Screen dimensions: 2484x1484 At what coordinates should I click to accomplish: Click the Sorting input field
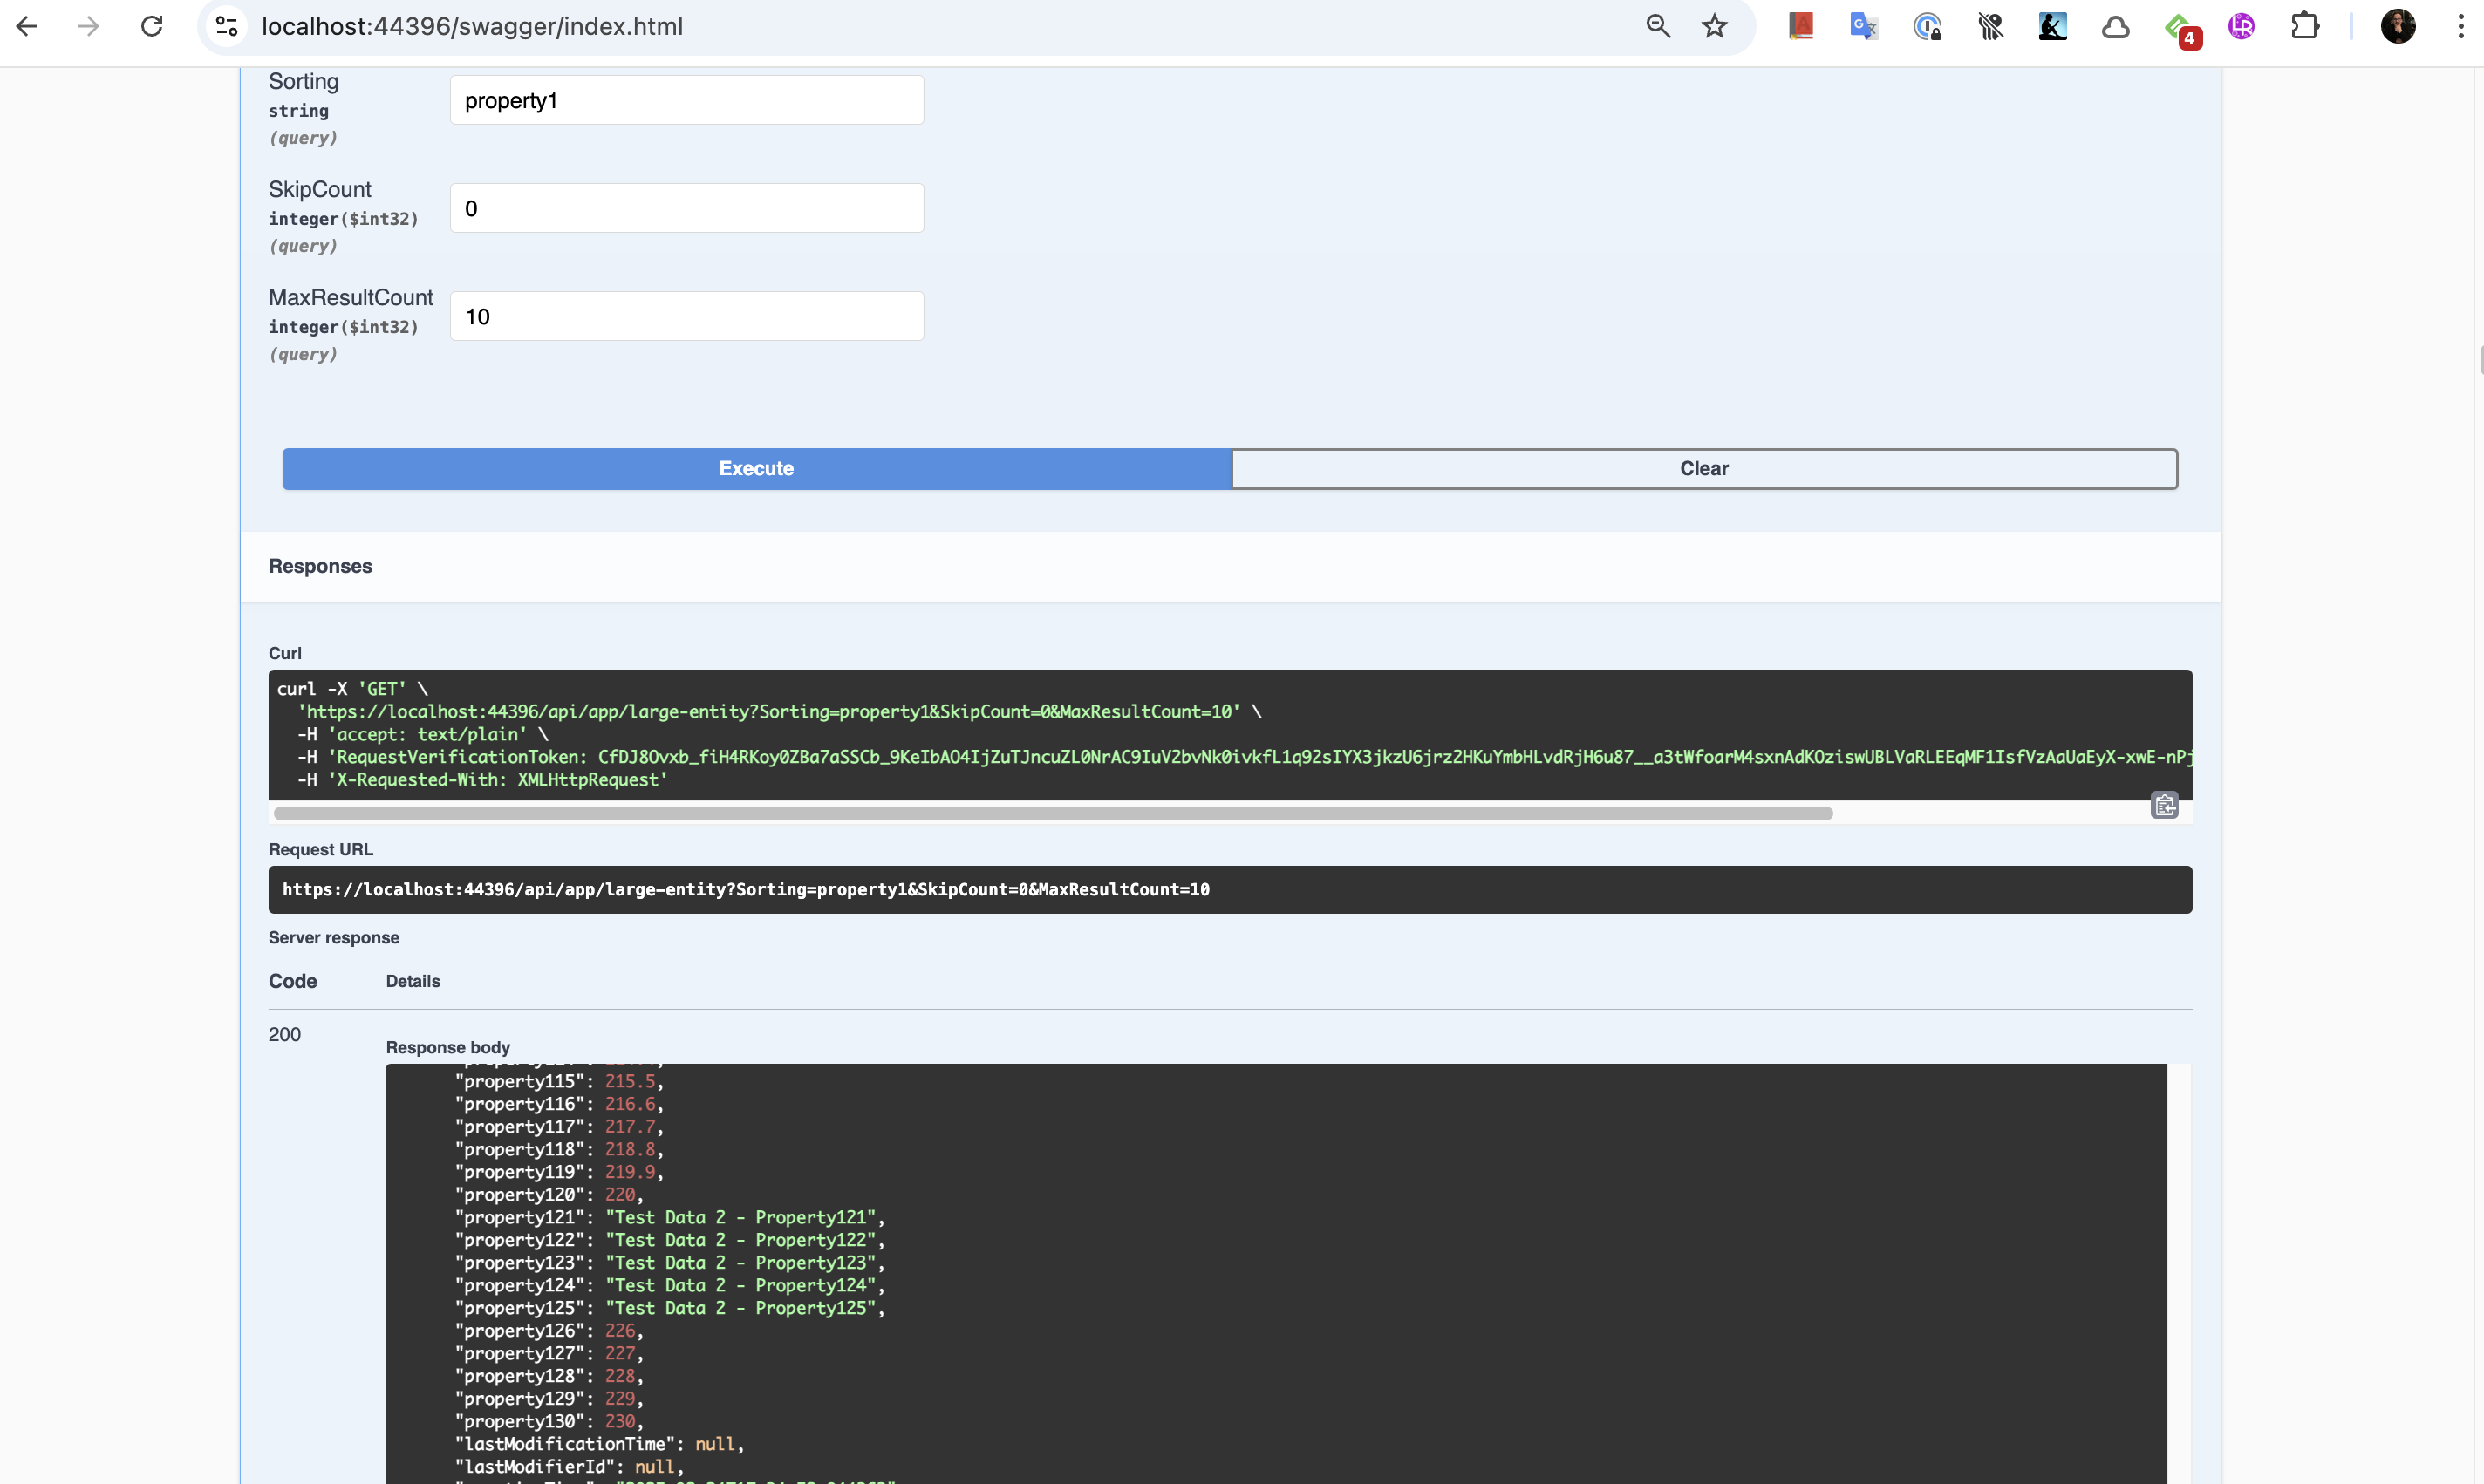[686, 100]
